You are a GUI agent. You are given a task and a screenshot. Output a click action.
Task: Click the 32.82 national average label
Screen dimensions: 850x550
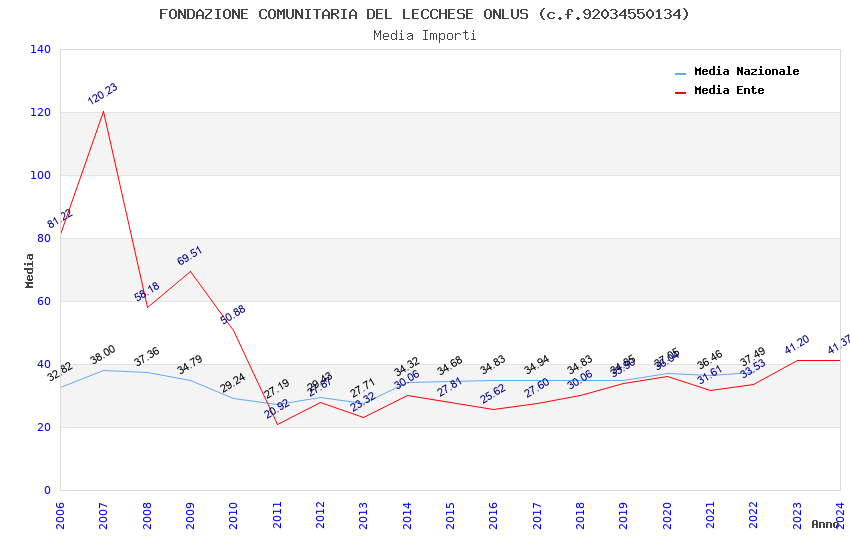[x=60, y=372]
